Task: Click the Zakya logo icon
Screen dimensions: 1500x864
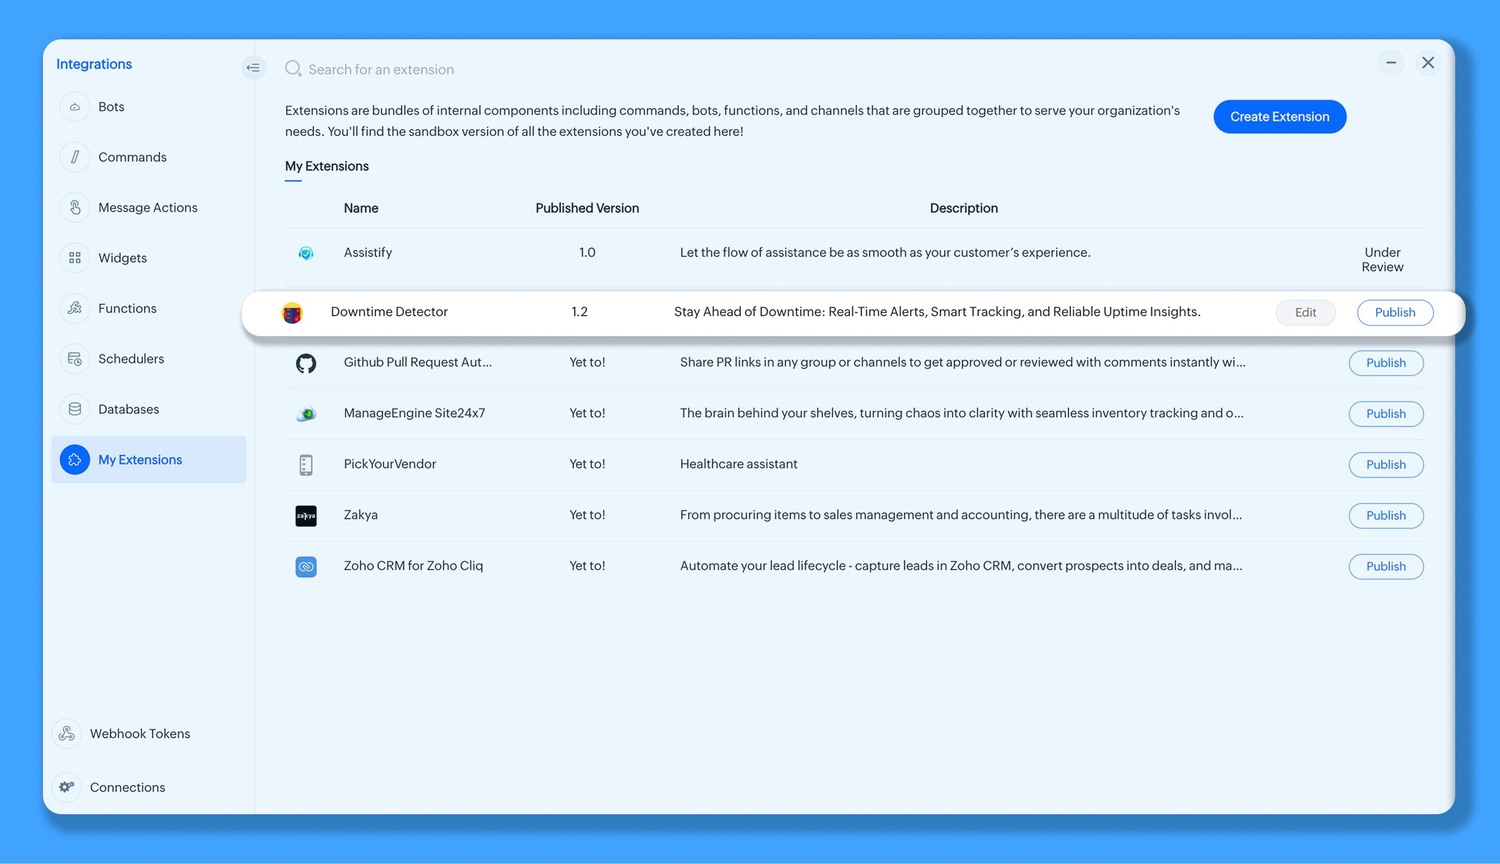Action: pyautogui.click(x=306, y=516)
